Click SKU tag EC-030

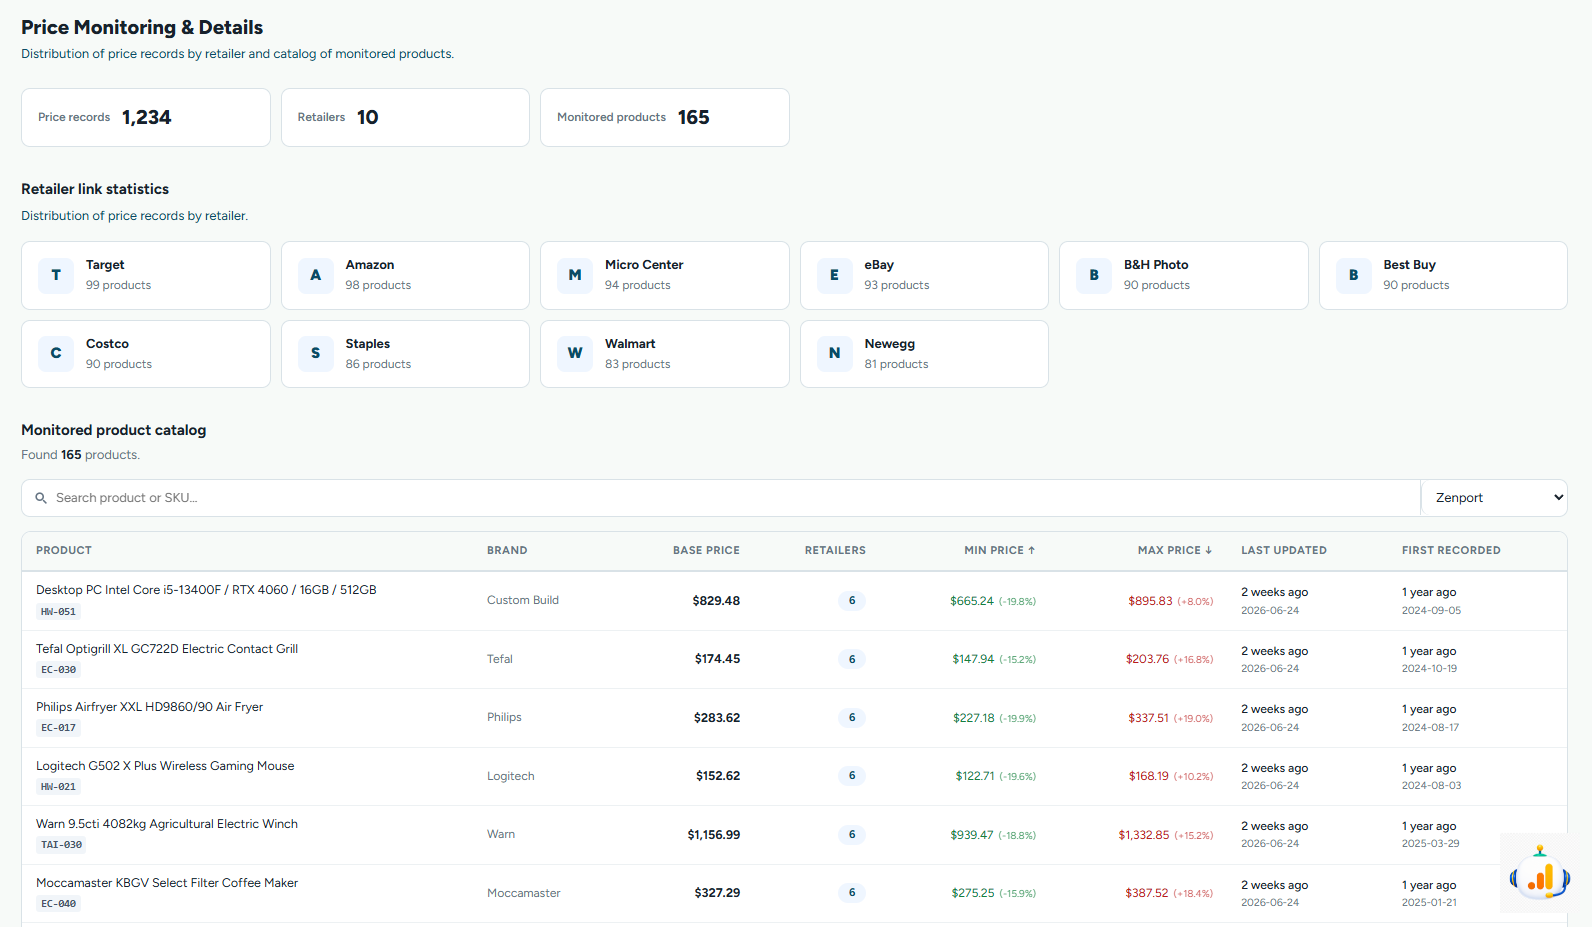point(58,670)
